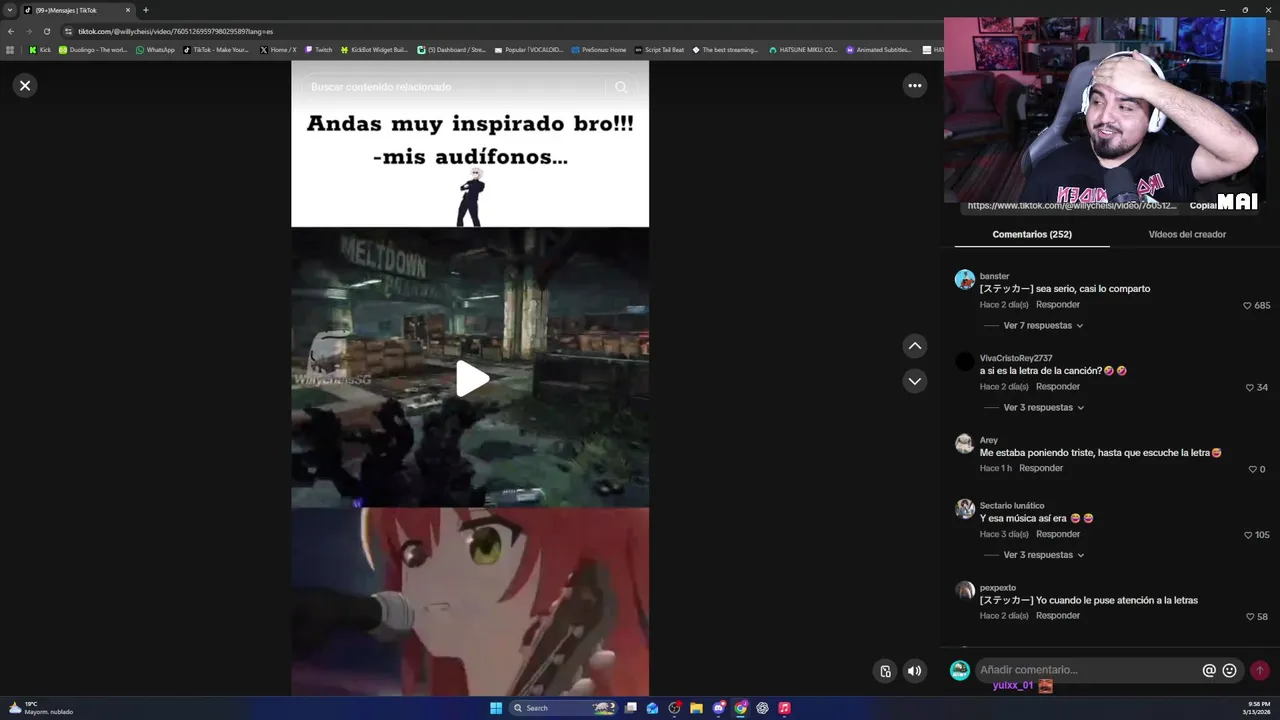Switch to the 'Videos del creador' tab
1280x720 pixels.
point(1187,234)
